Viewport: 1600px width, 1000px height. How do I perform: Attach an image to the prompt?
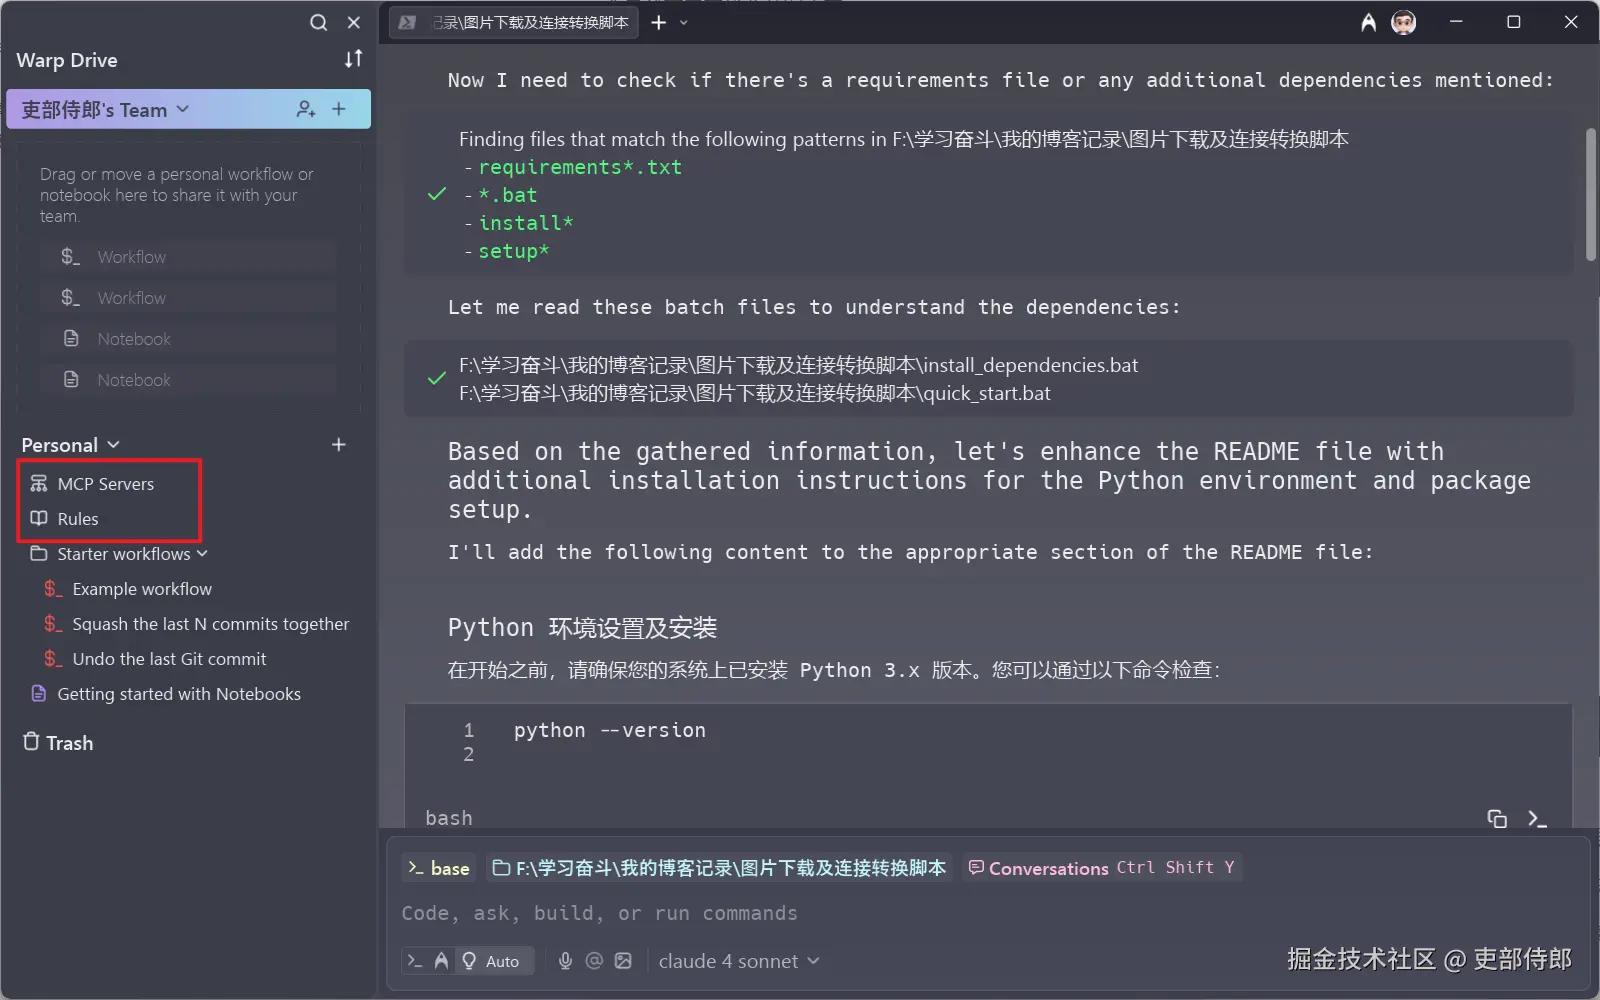(623, 961)
